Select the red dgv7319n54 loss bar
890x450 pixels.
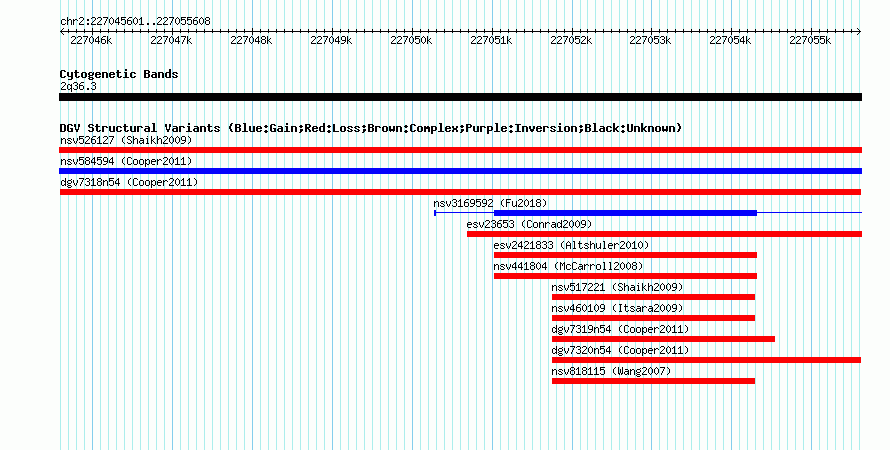tap(664, 339)
